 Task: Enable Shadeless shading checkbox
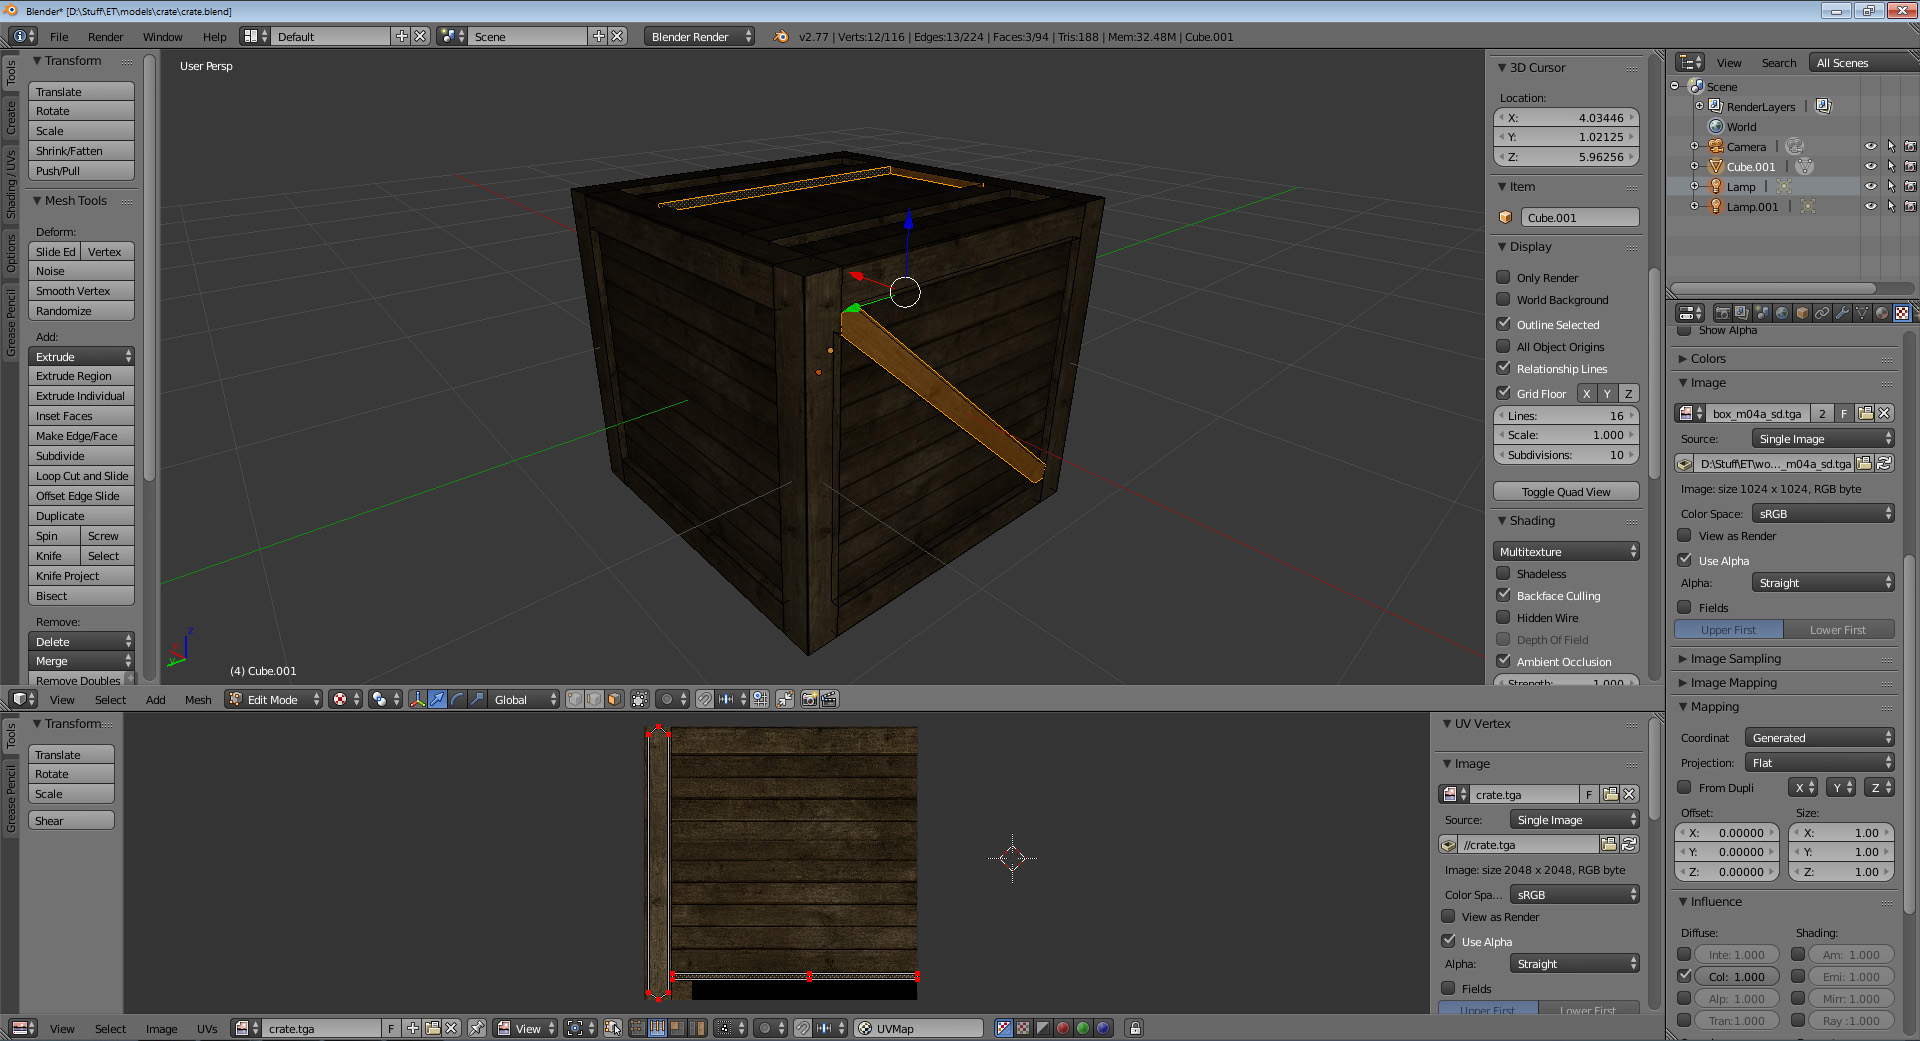1503,573
